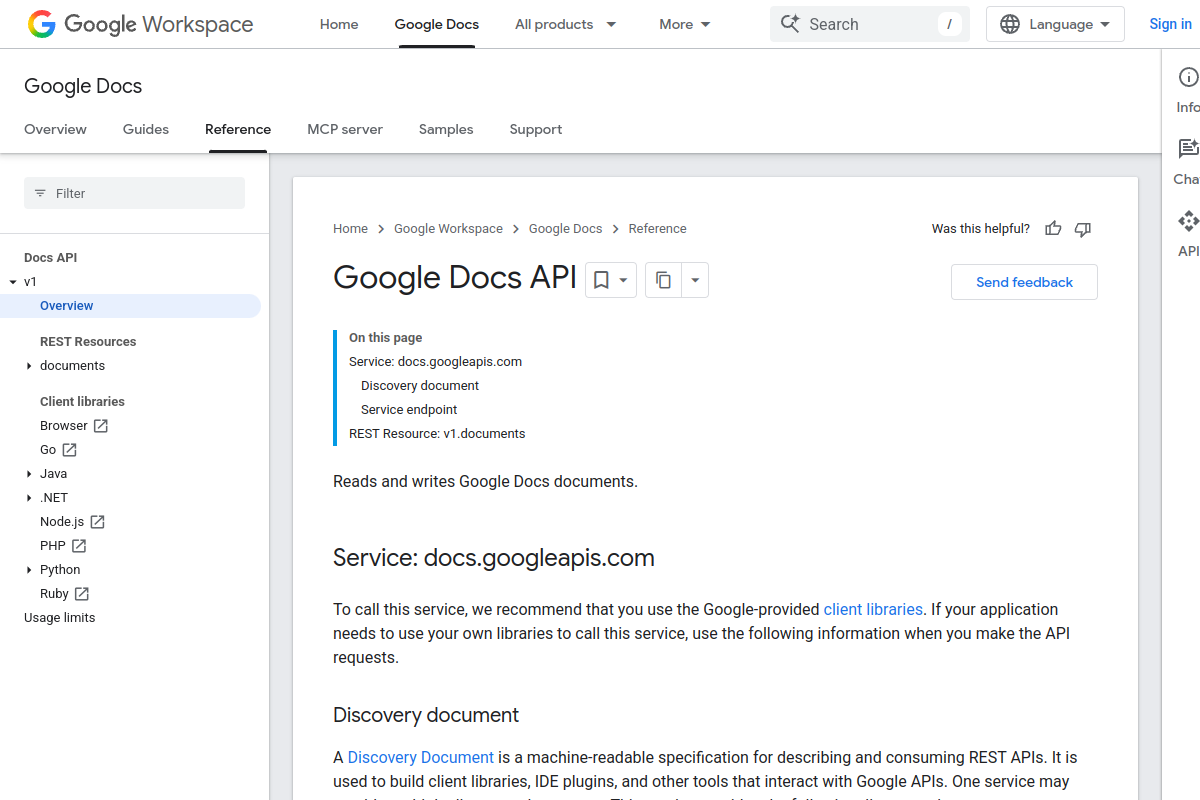Select Google Docs in top navigation
Viewport: 1200px width, 800px height.
point(437,24)
